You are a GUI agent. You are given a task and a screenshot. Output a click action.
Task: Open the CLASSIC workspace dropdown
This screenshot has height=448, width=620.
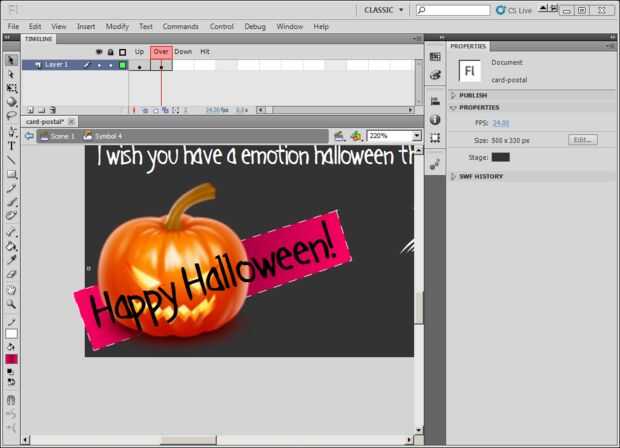click(x=384, y=10)
